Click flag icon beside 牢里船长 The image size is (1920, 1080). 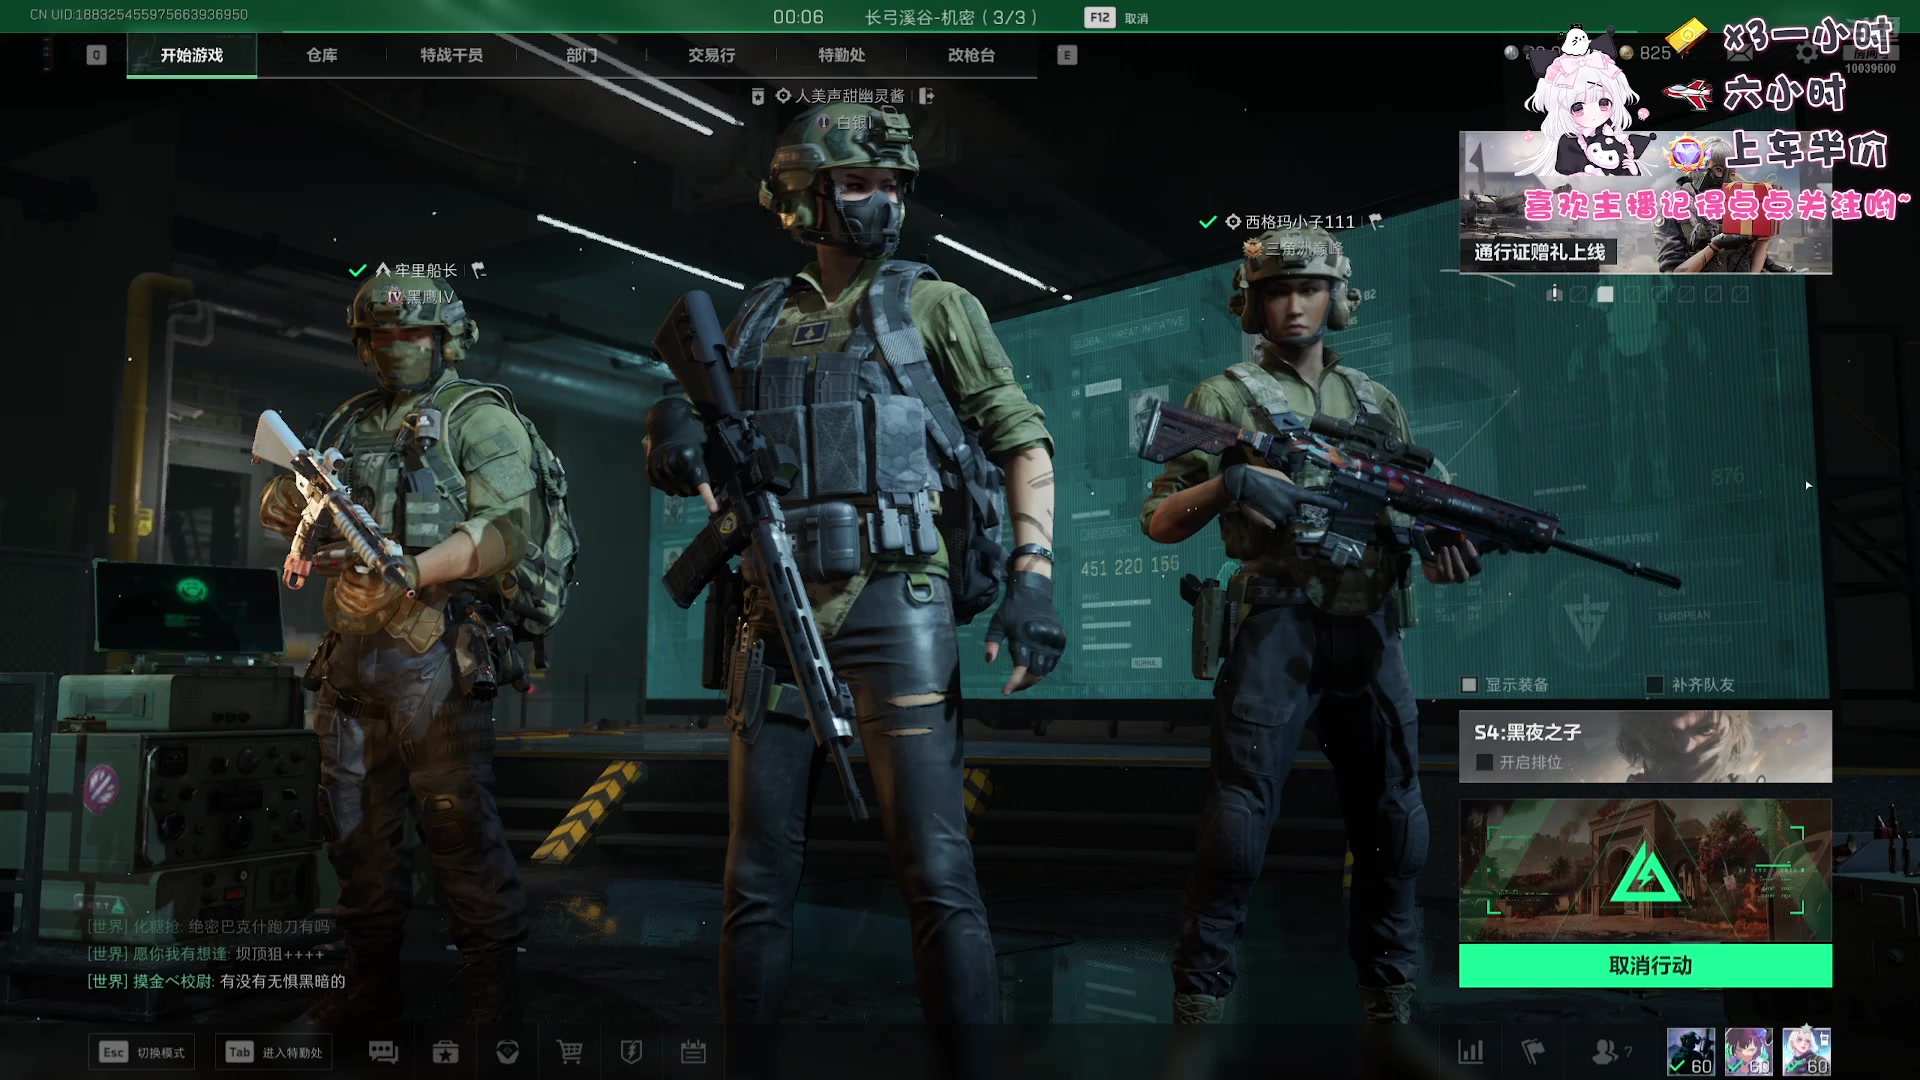(479, 270)
